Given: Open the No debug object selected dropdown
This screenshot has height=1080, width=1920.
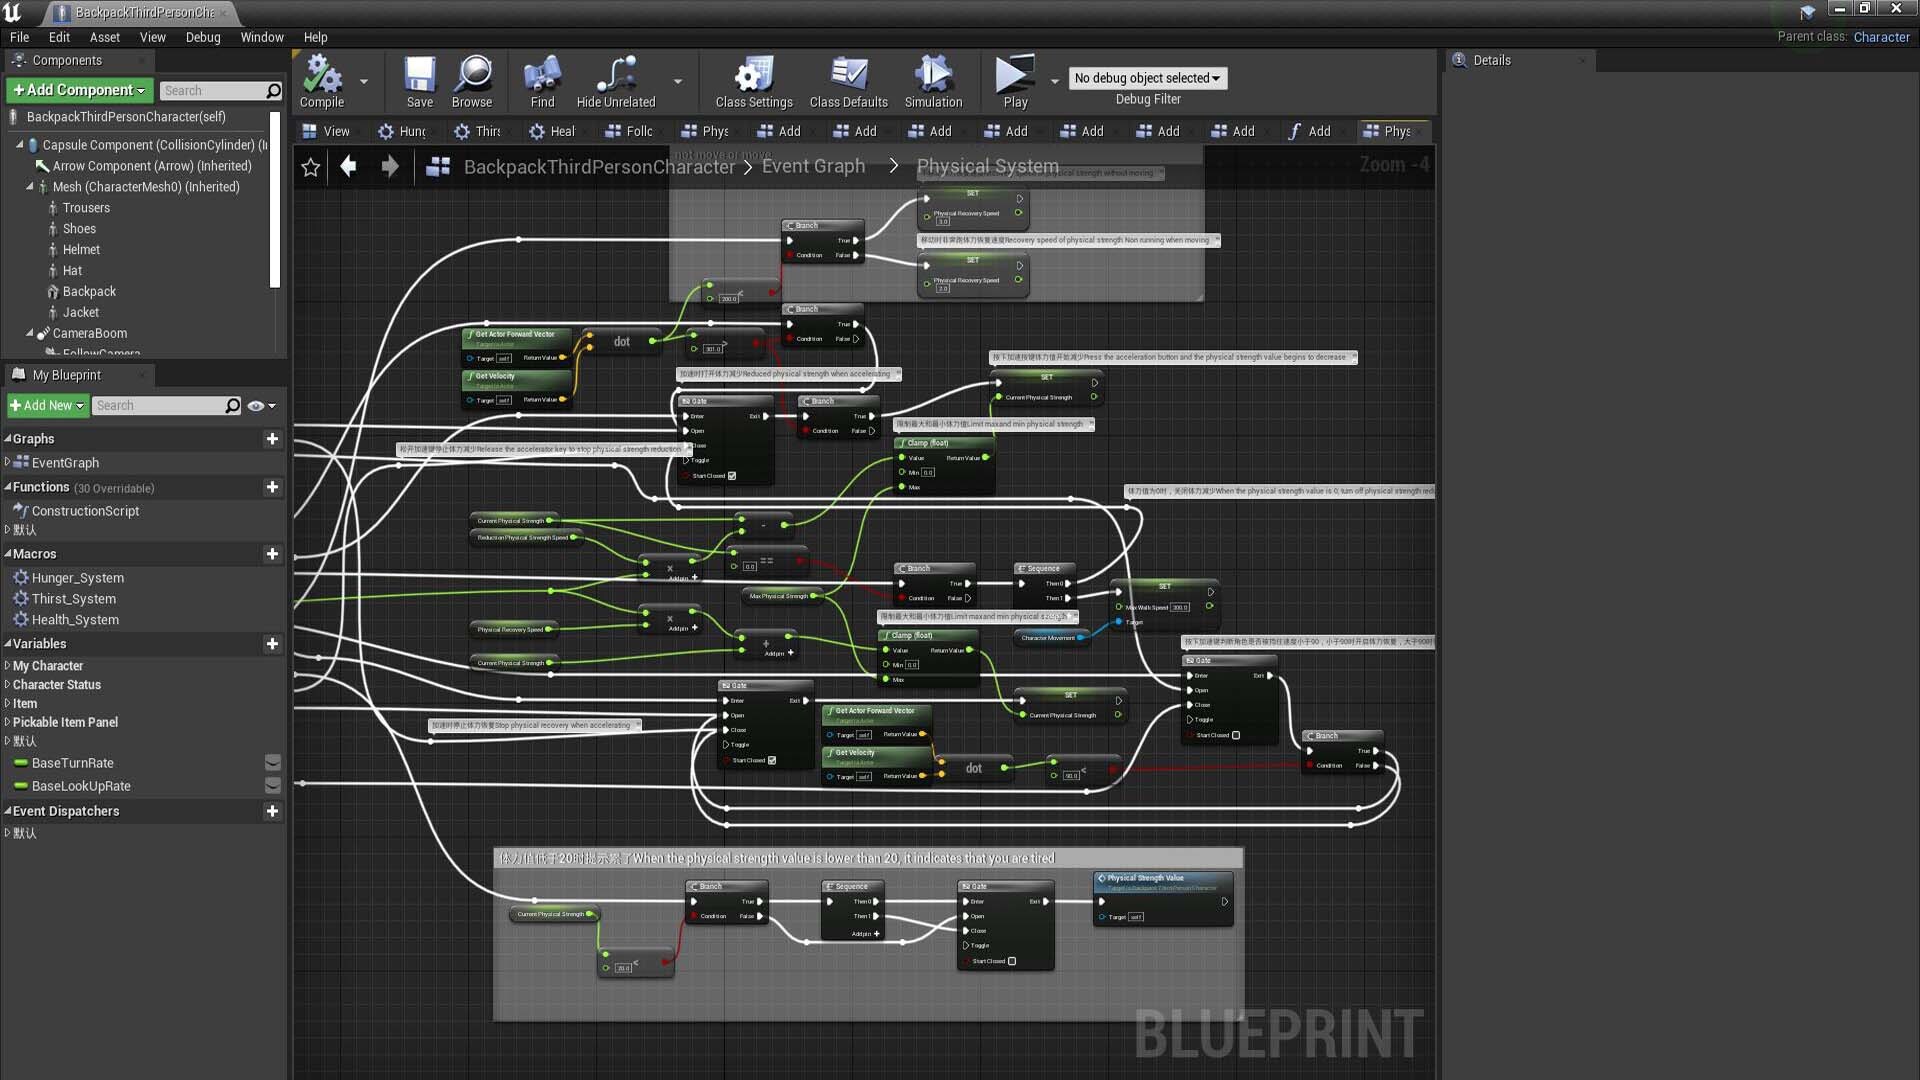Looking at the screenshot, I should 1147,78.
